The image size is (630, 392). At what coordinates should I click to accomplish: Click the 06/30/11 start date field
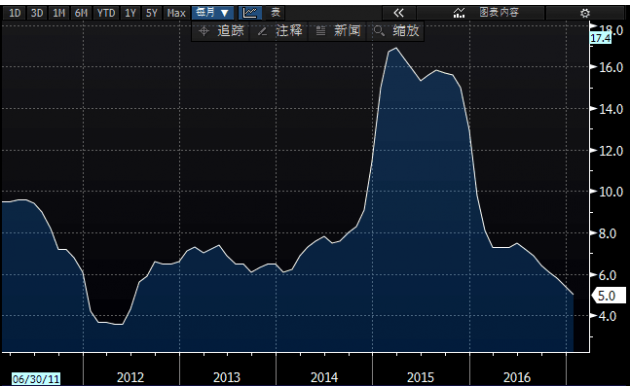click(x=36, y=378)
